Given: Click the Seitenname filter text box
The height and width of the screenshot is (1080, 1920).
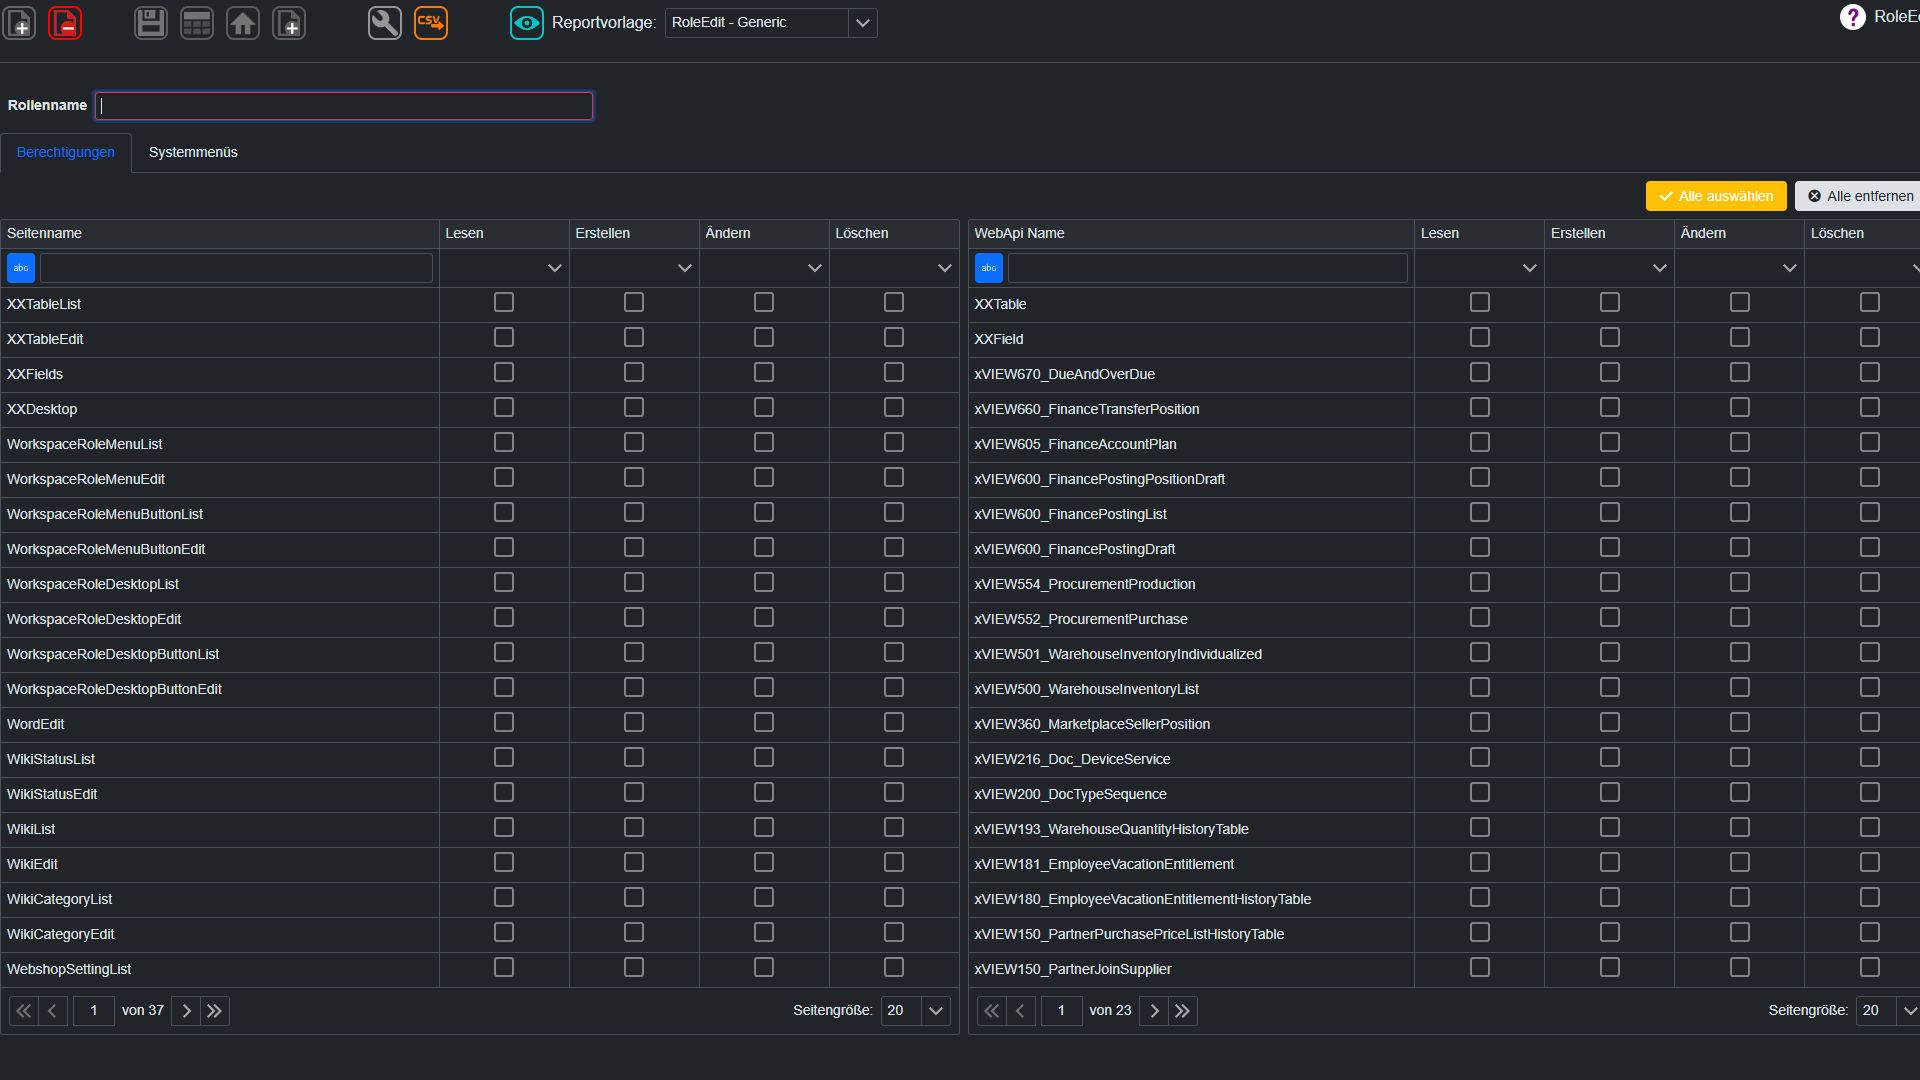Looking at the screenshot, I should (236, 268).
